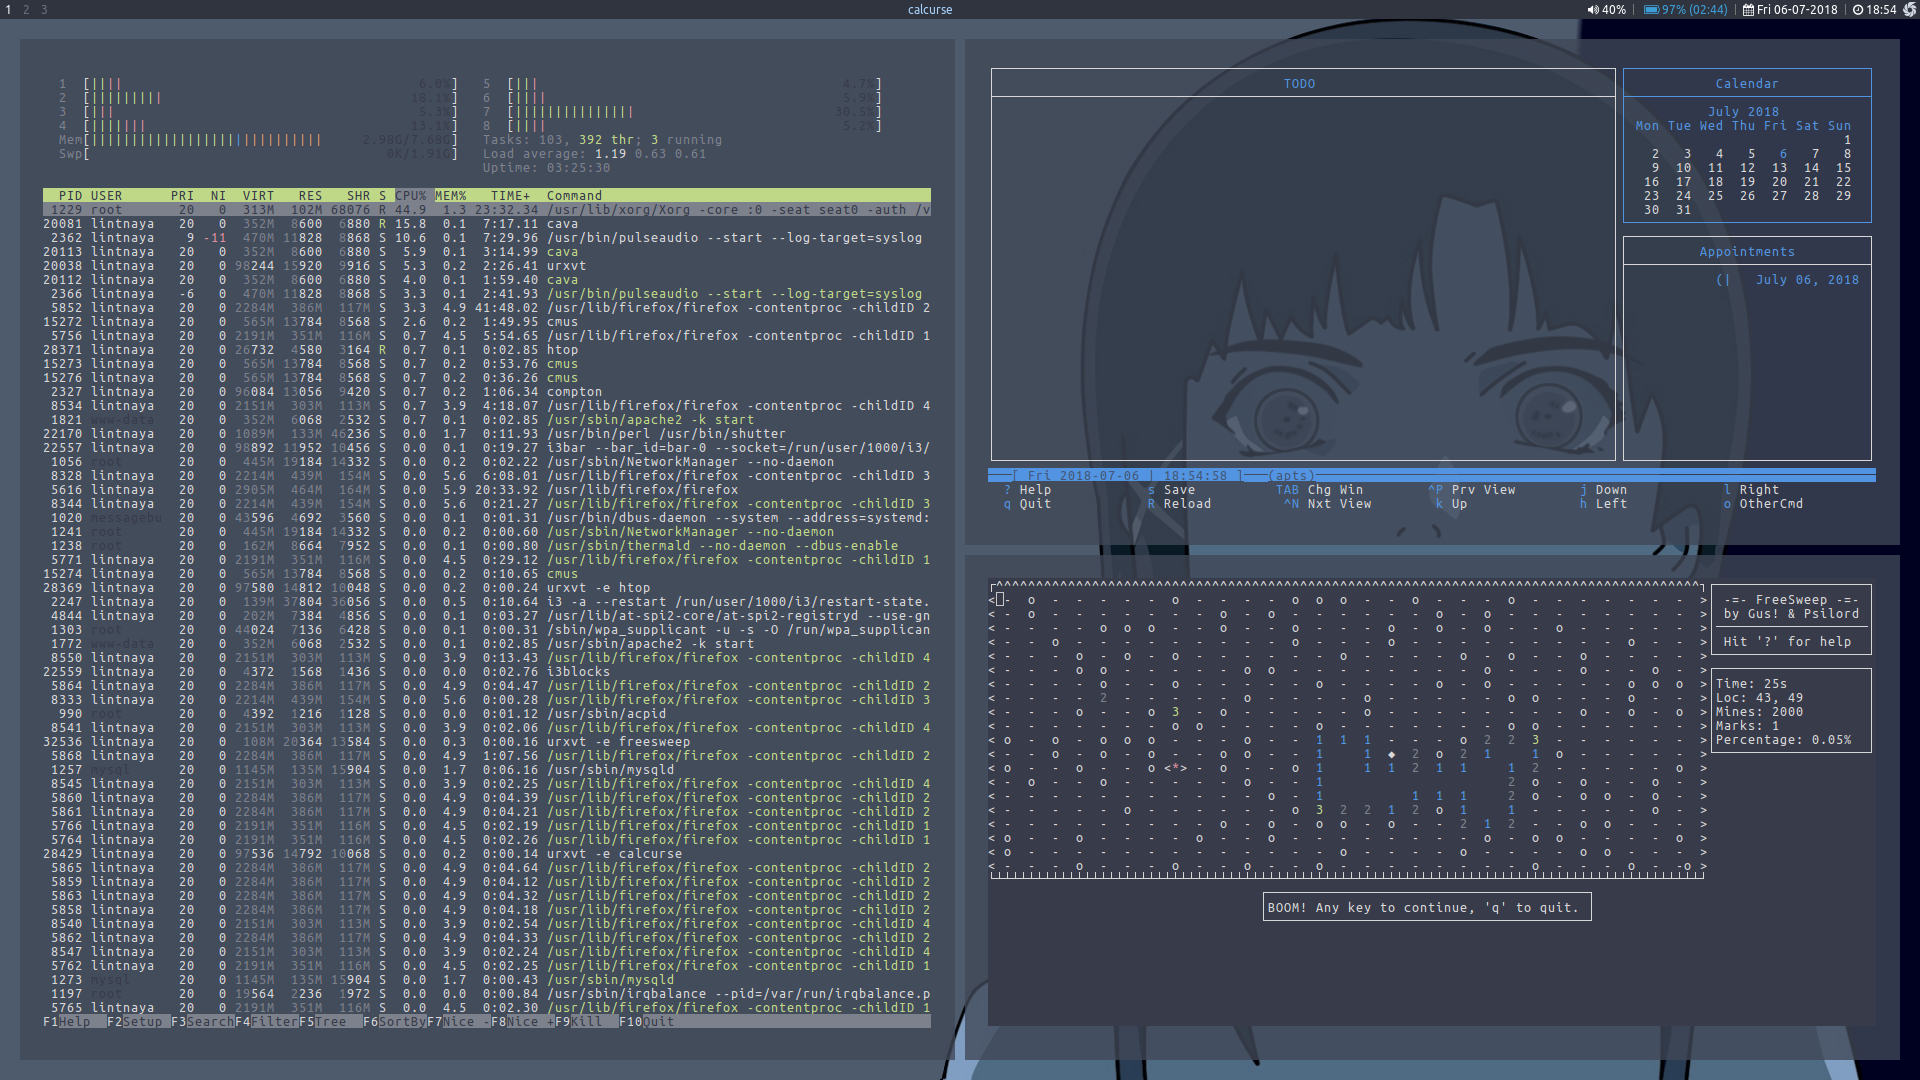The width and height of the screenshot is (1920, 1080).
Task: Toggle sorting by the CPU% column header
Action: pyautogui.click(x=410, y=195)
